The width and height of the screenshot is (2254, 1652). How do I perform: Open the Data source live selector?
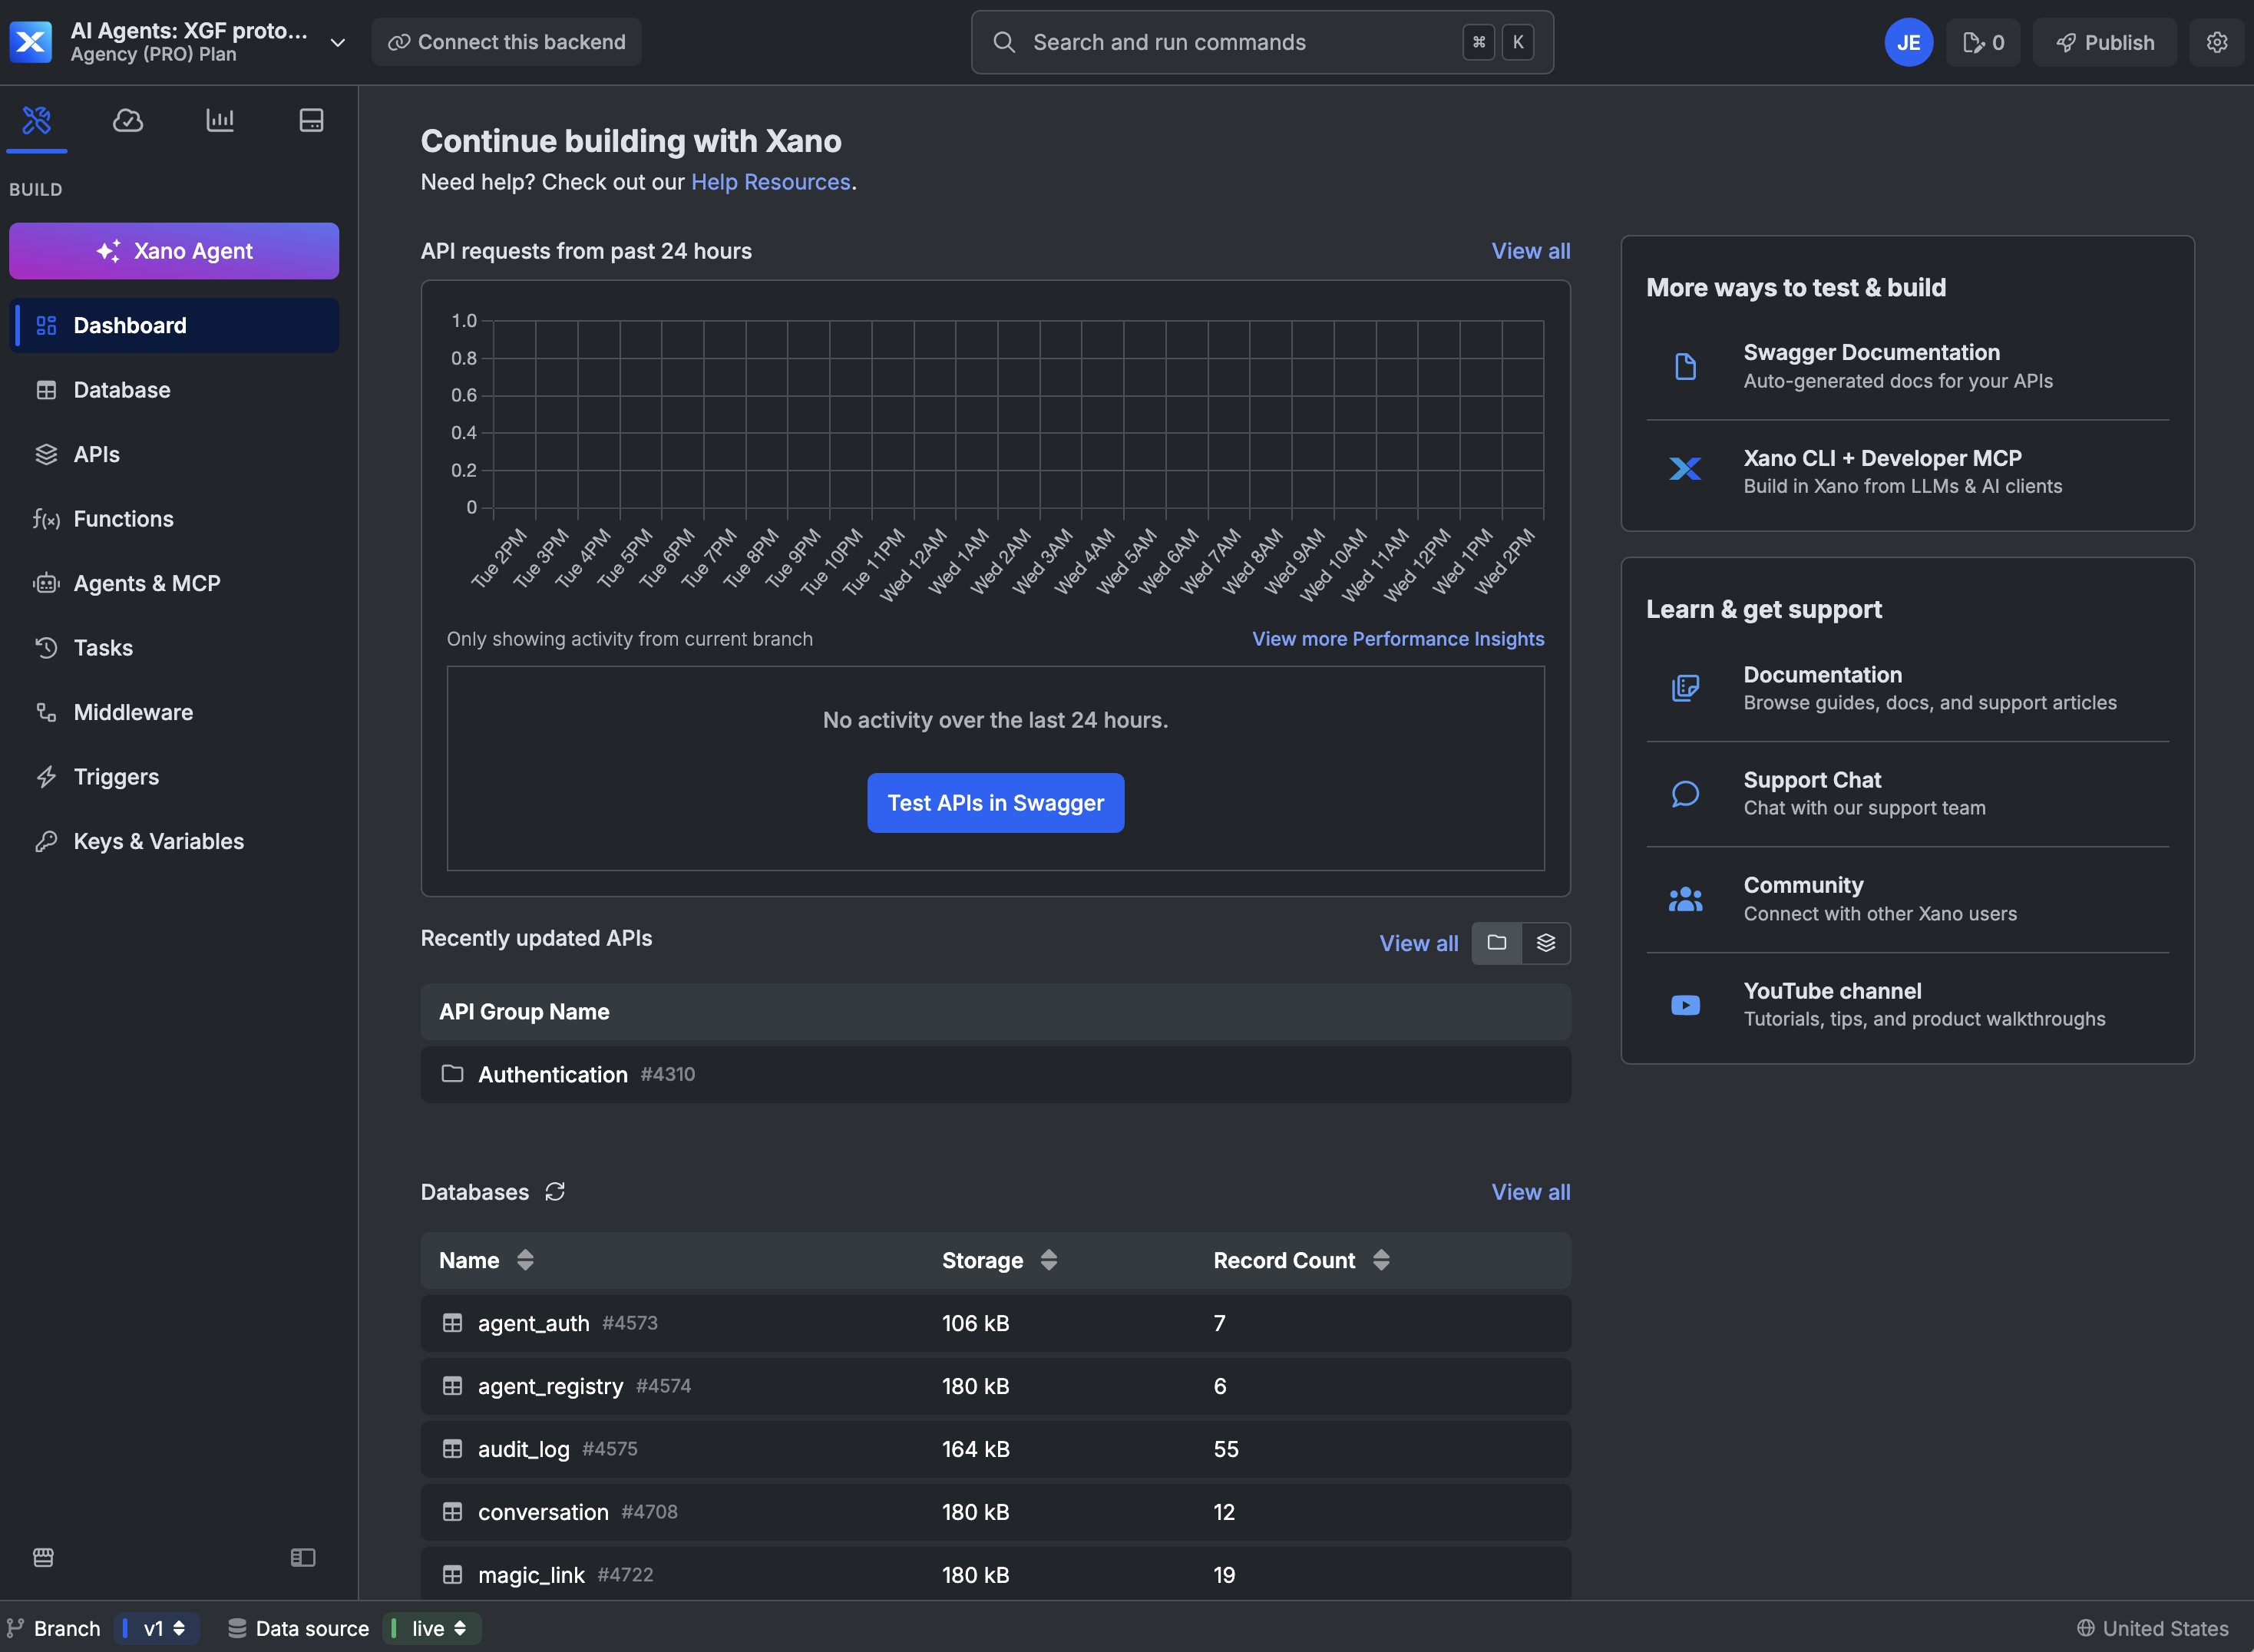tap(433, 1628)
